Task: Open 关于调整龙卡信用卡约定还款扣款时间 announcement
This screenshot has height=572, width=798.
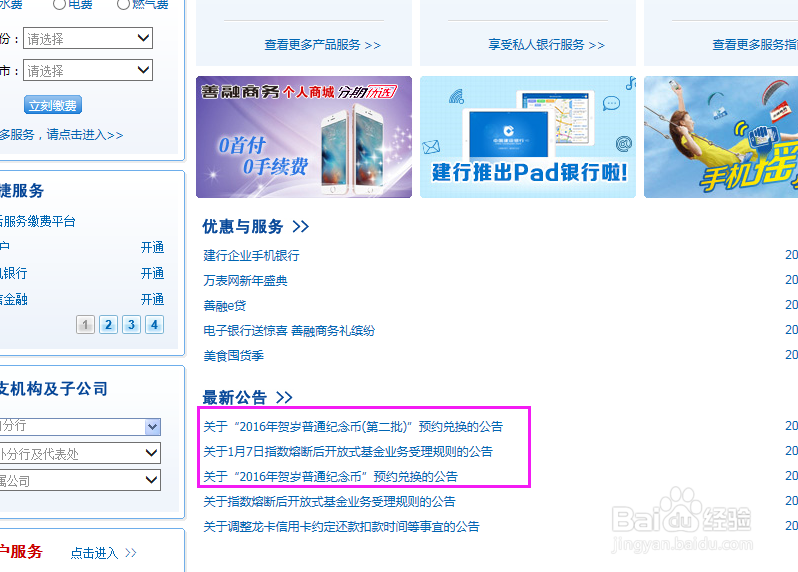Action: tap(341, 527)
